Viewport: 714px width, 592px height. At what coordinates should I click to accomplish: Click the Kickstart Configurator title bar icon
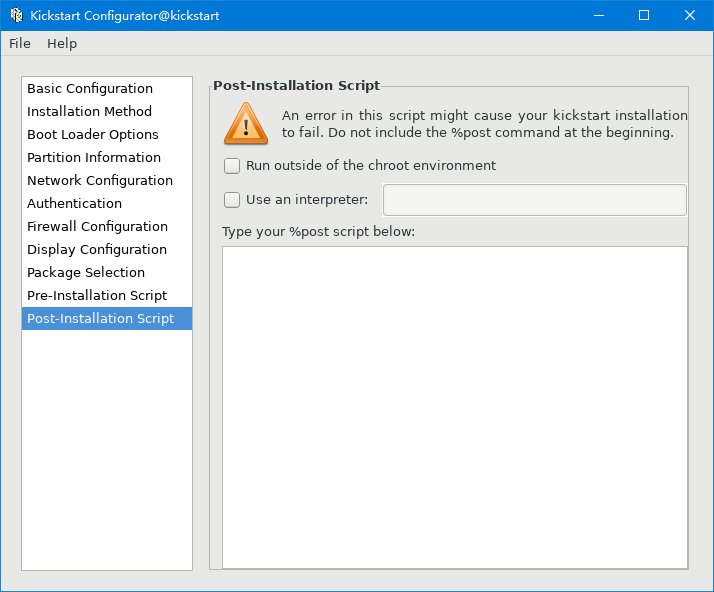(x=16, y=15)
